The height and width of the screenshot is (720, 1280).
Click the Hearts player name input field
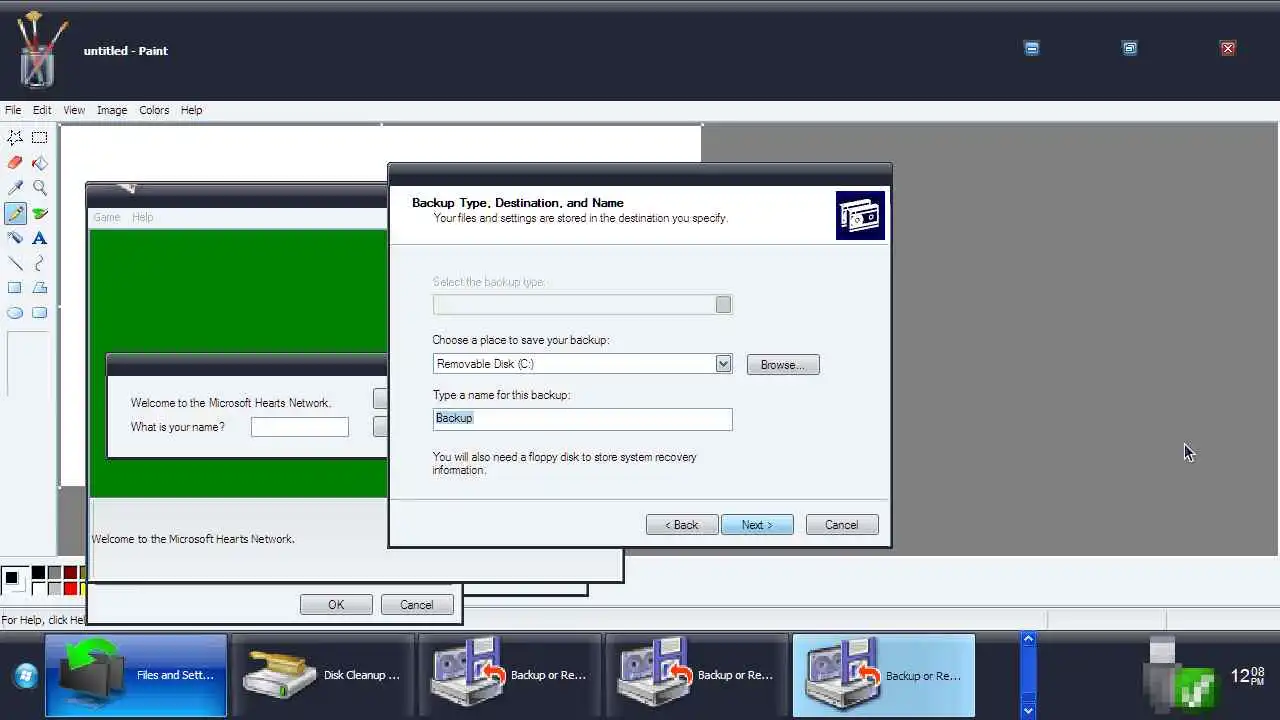[300, 427]
